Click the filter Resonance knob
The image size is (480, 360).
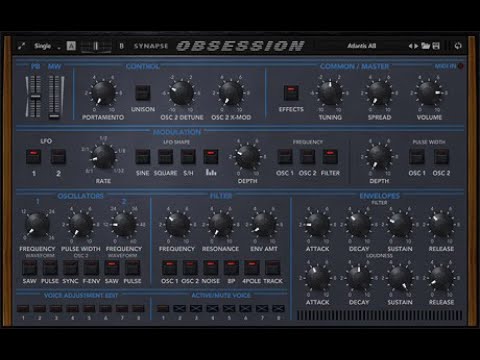(220, 224)
